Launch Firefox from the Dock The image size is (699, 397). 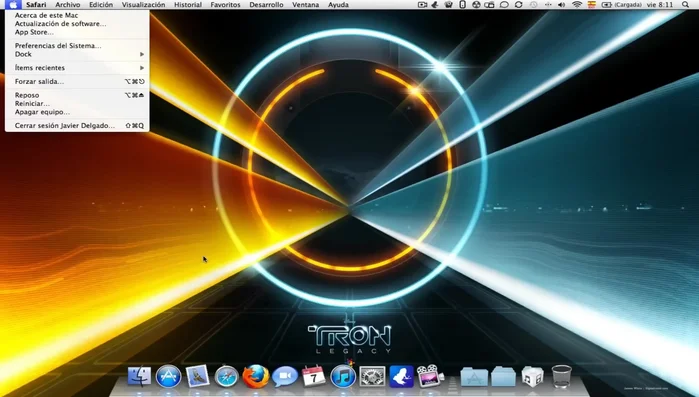[x=255, y=377]
